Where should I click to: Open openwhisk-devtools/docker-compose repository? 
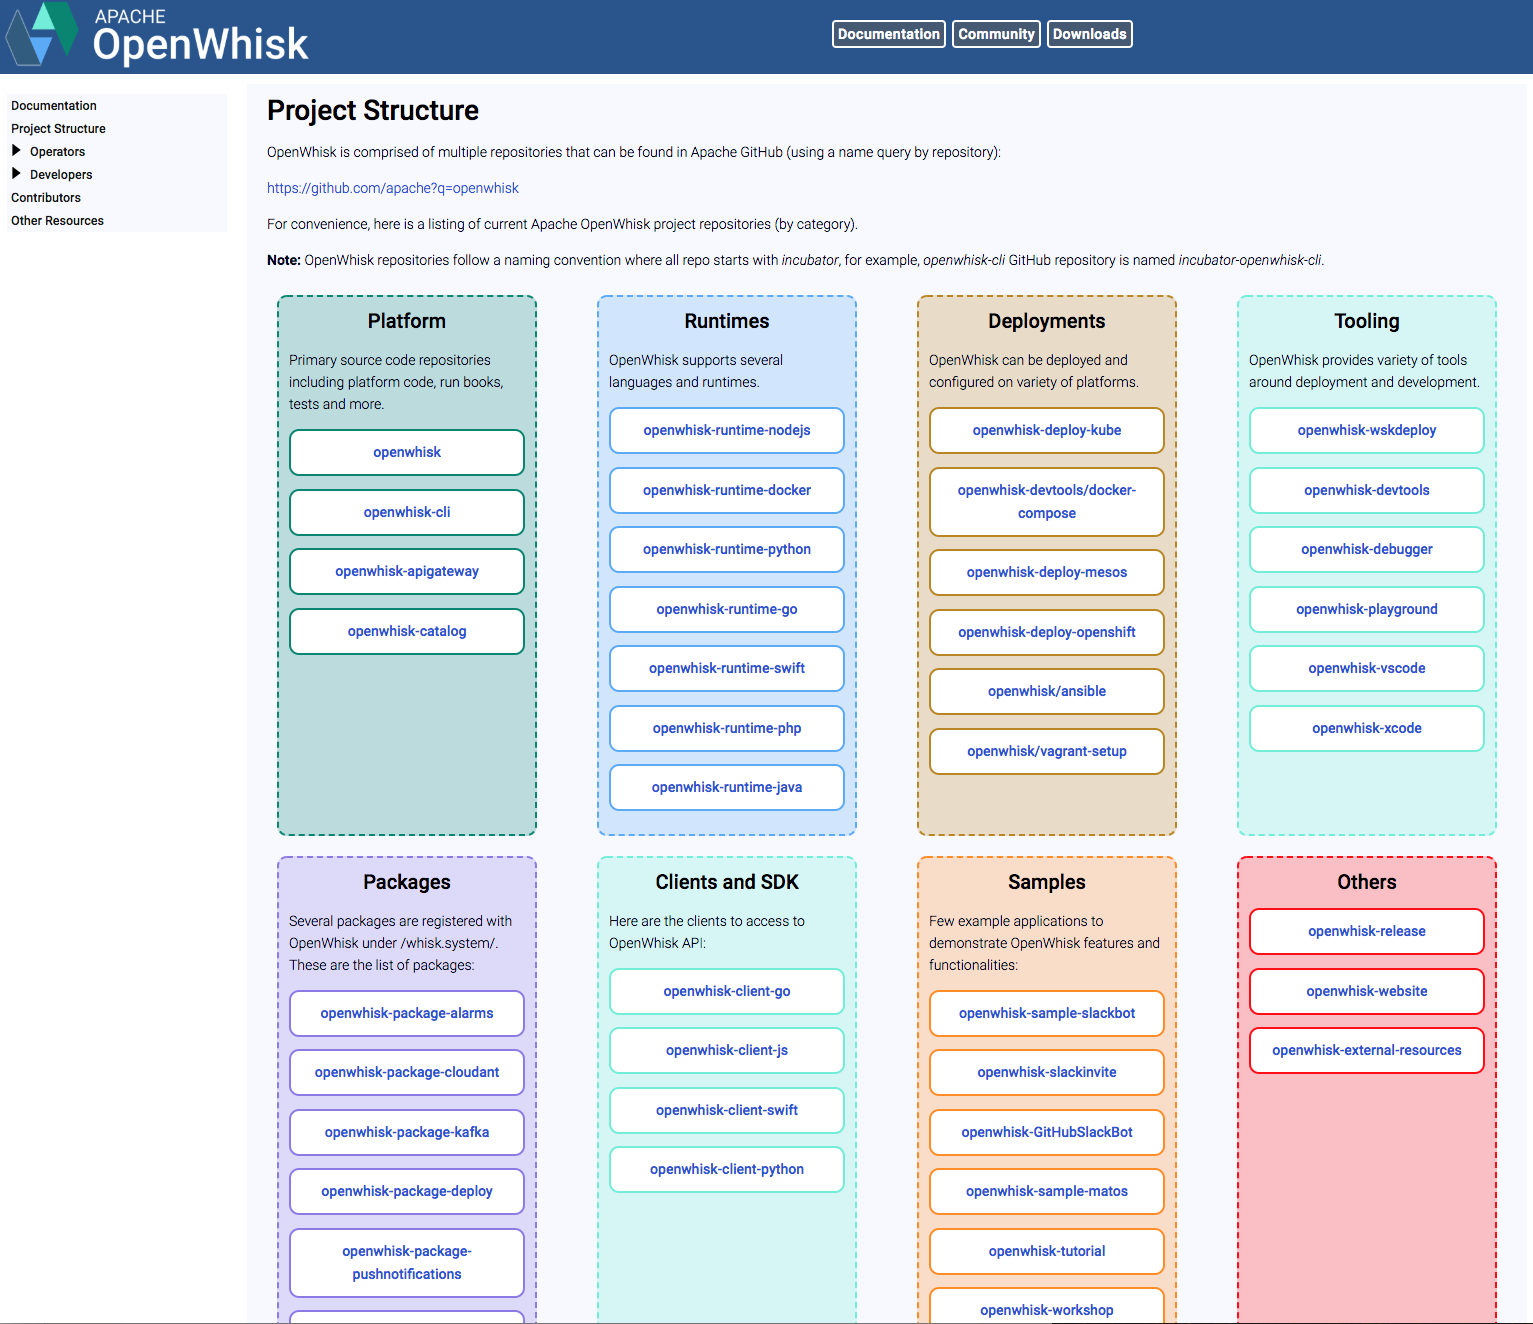[x=1047, y=502]
